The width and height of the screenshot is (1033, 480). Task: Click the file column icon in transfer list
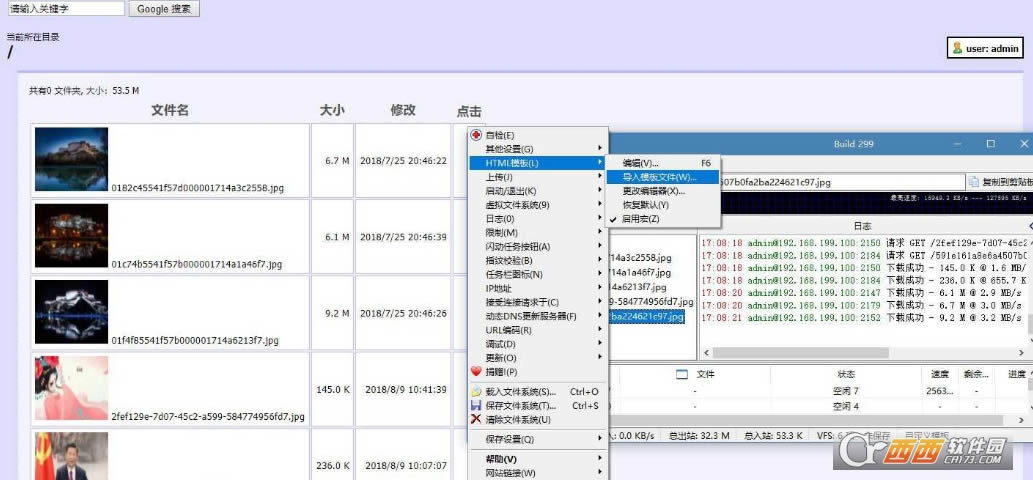[x=682, y=374]
